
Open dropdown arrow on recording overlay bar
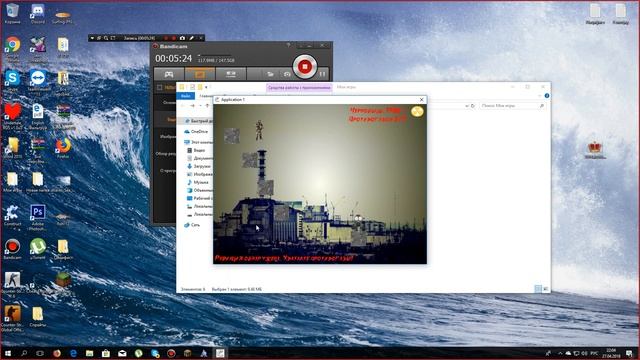pos(92,38)
